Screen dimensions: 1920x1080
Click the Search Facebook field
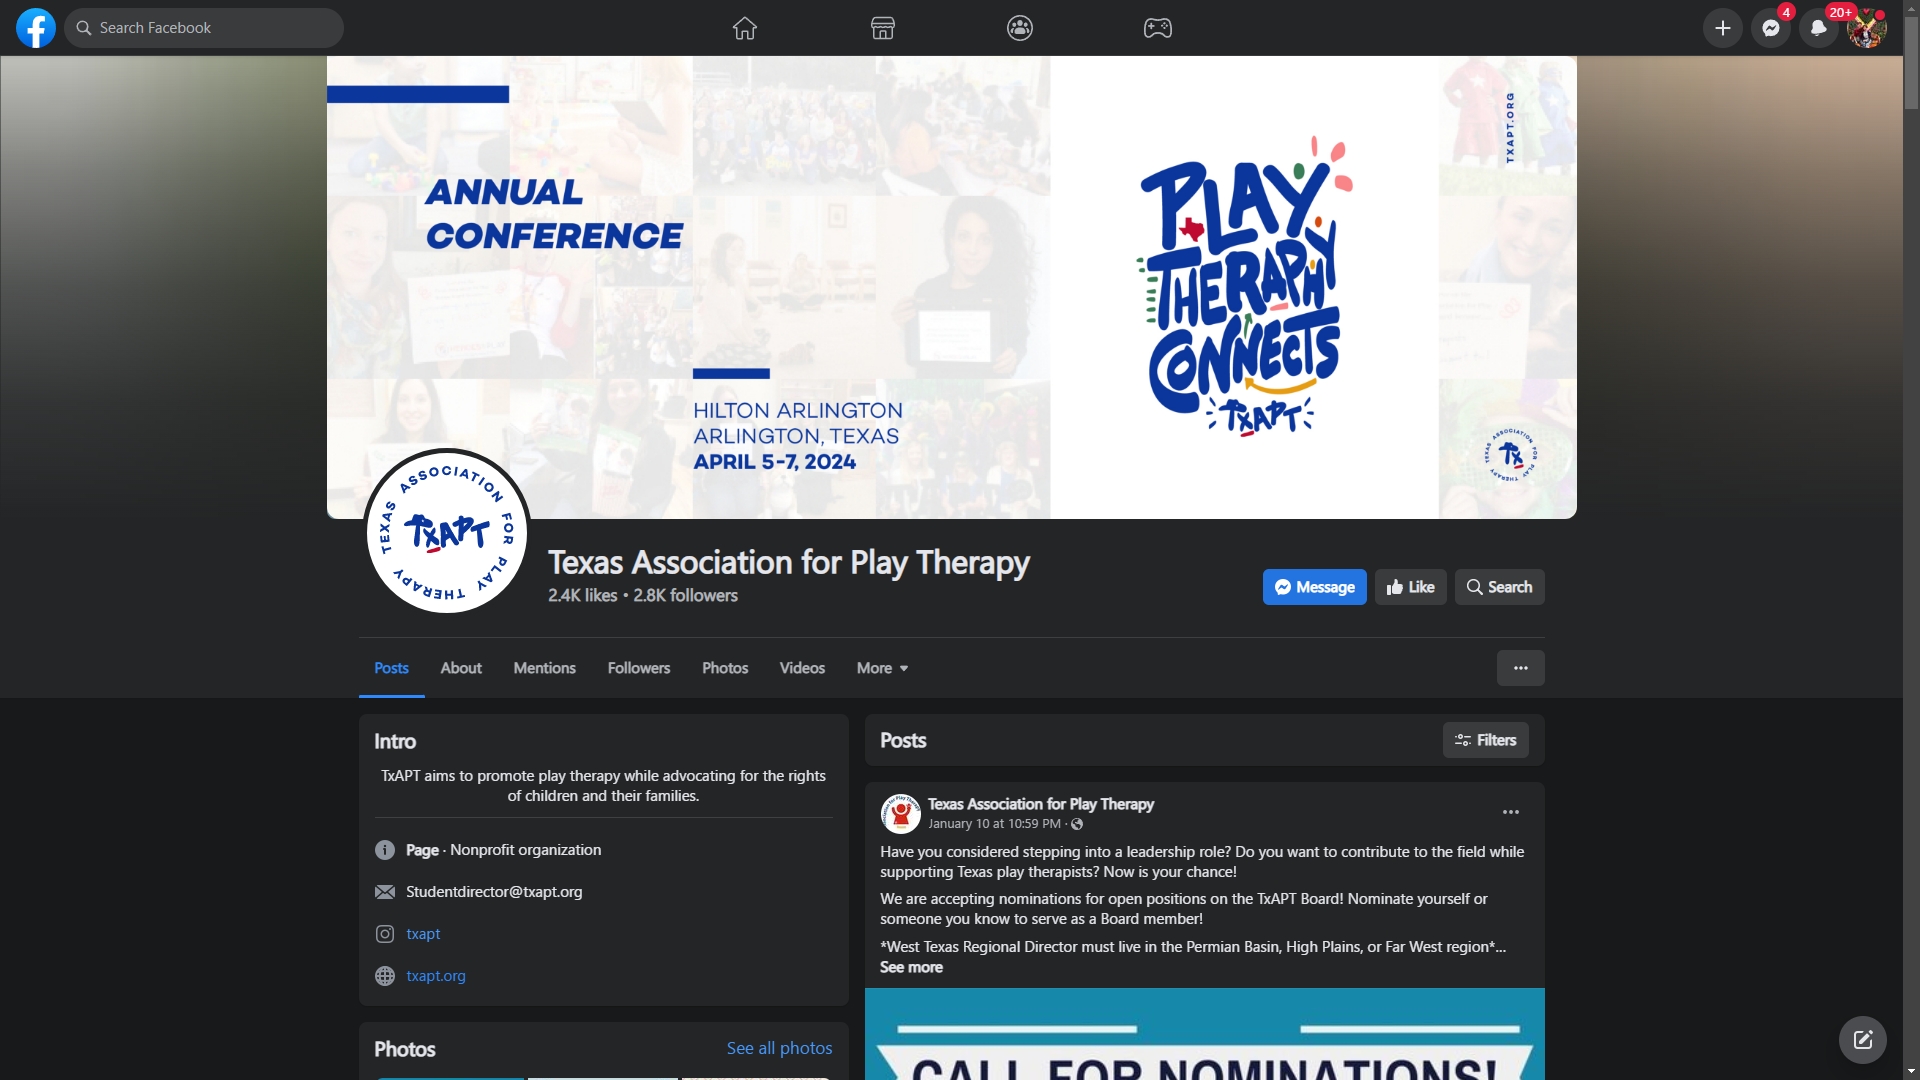(204, 28)
